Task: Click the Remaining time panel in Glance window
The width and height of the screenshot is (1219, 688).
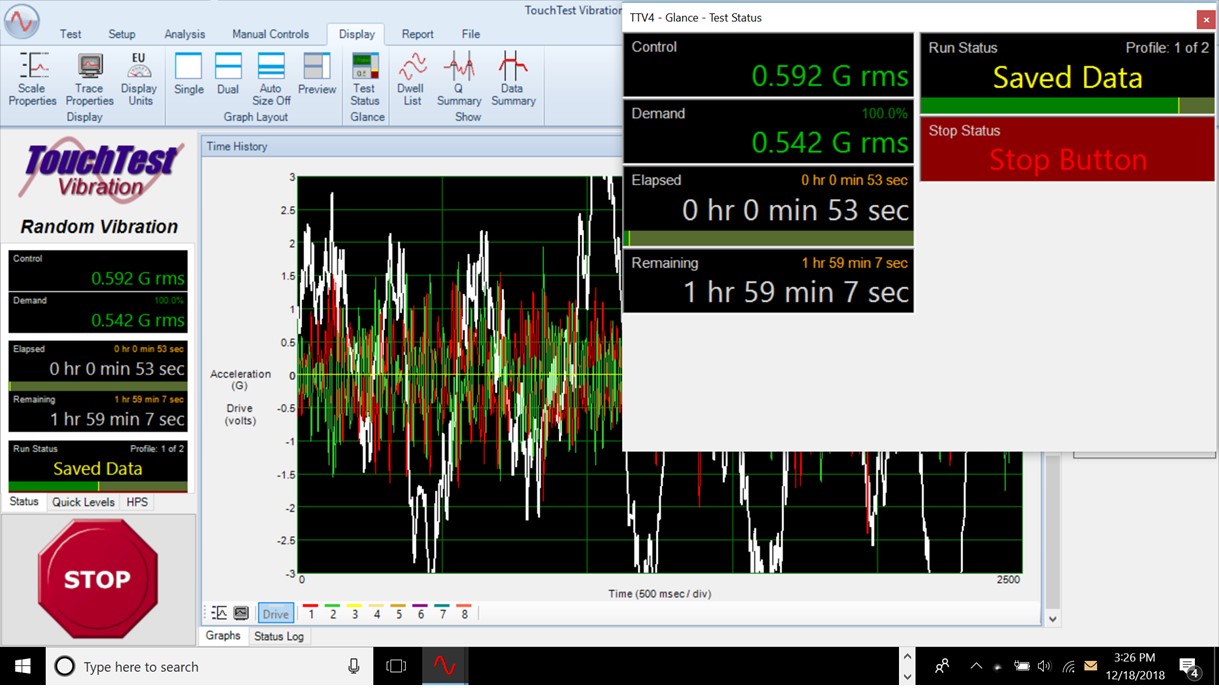Action: [768, 280]
